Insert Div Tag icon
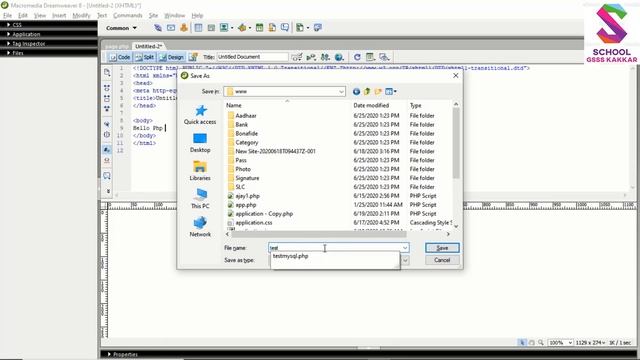This screenshot has height=360, width=640. coord(211,28)
